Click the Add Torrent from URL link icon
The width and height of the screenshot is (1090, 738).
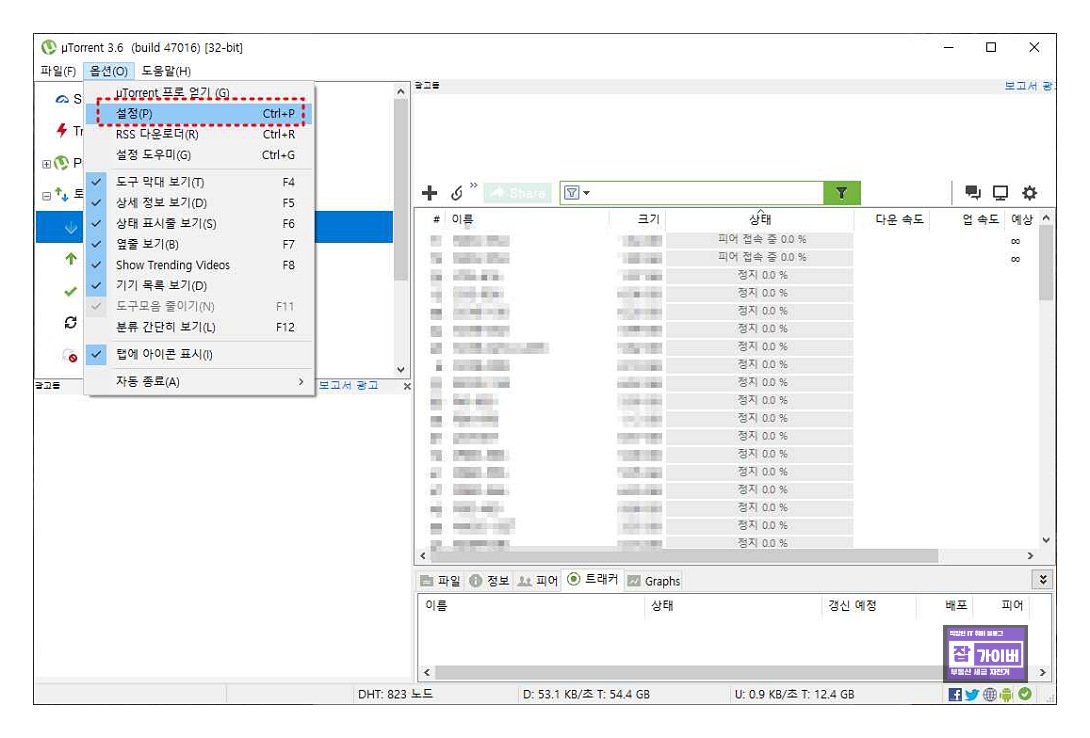457,193
